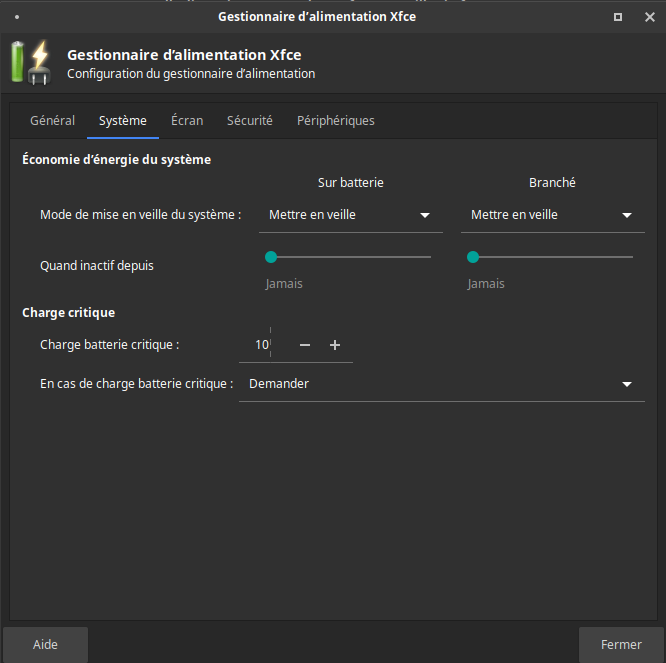Click the dropdown arrow next to Demander
The height and width of the screenshot is (663, 666).
click(626, 384)
